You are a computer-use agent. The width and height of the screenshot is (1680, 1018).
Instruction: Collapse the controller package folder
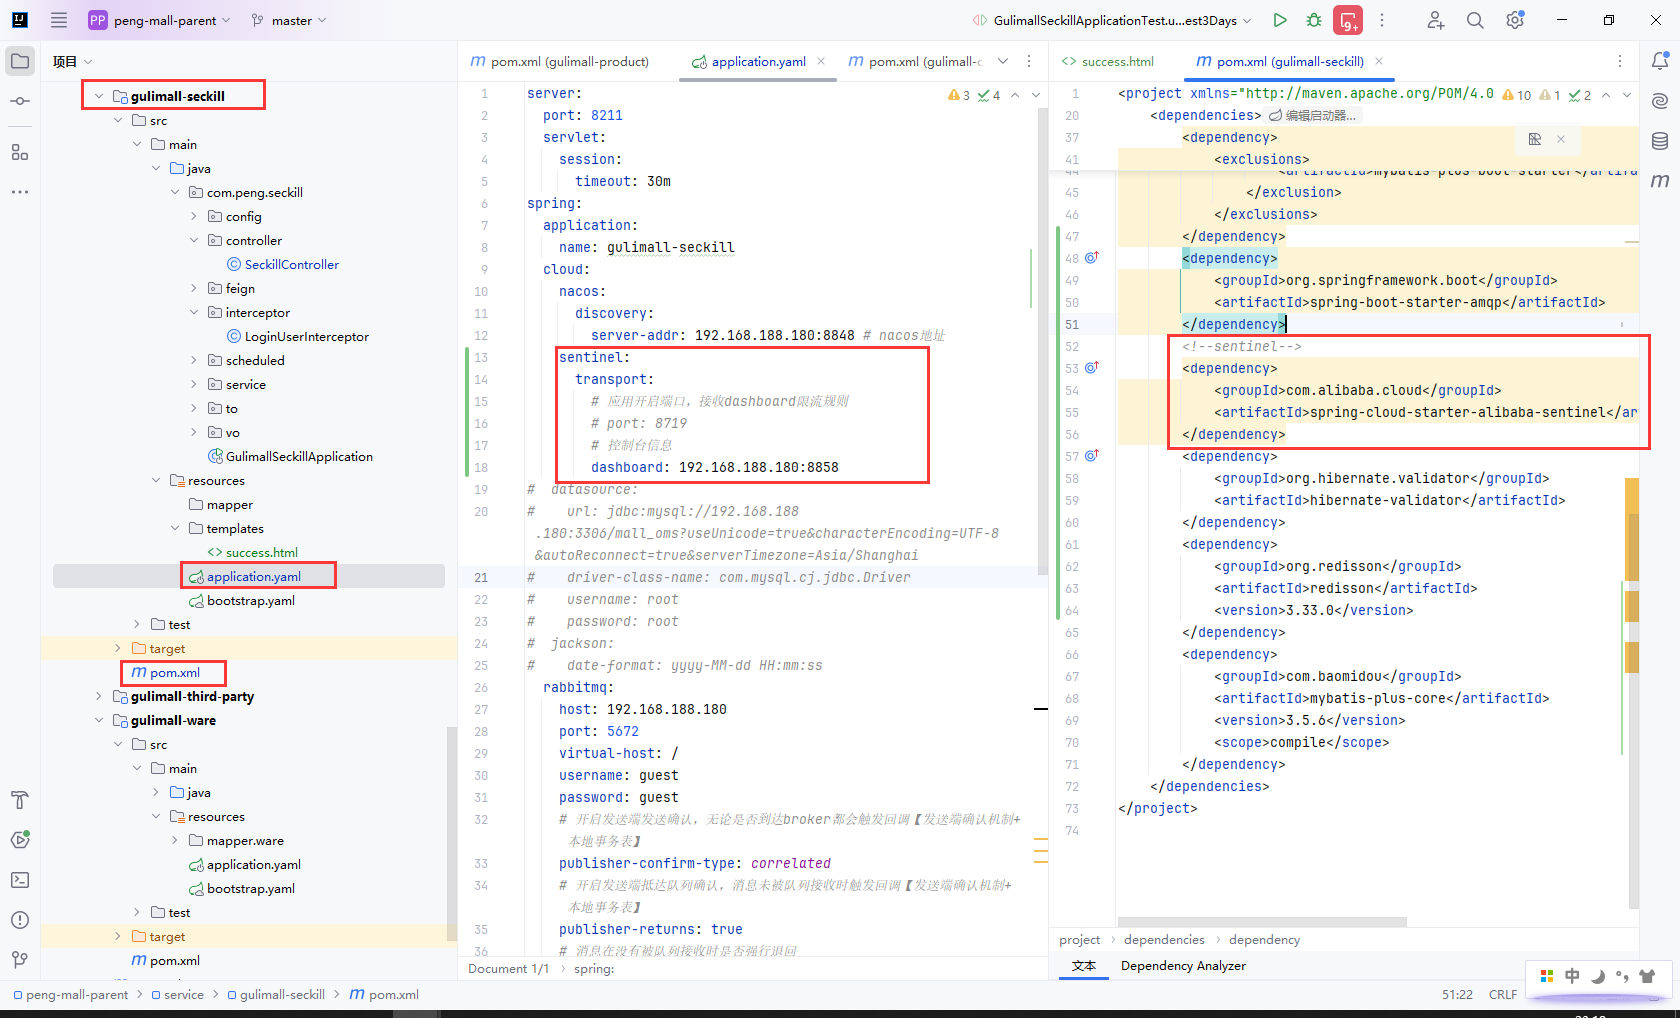click(194, 240)
